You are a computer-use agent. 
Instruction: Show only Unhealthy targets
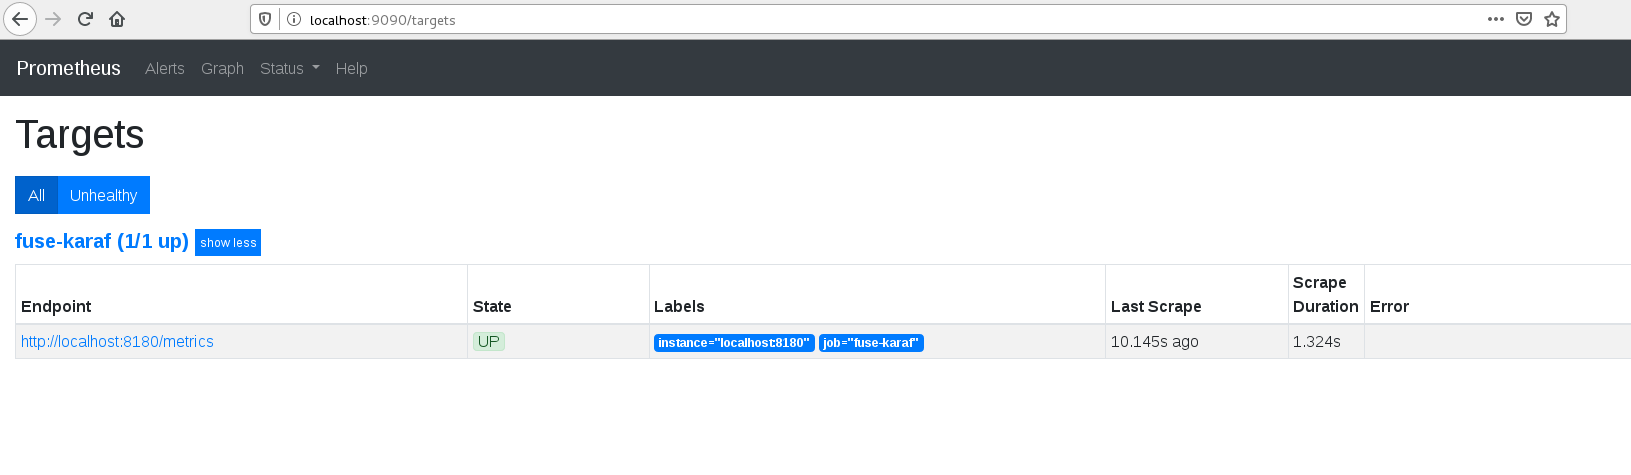pyautogui.click(x=104, y=195)
